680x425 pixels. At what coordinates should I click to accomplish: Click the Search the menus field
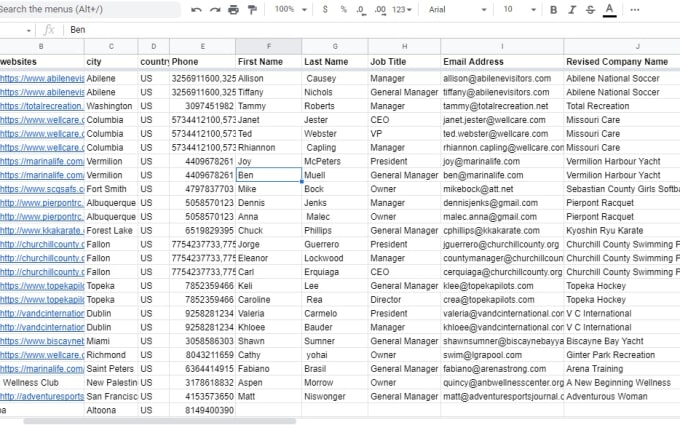point(90,9)
